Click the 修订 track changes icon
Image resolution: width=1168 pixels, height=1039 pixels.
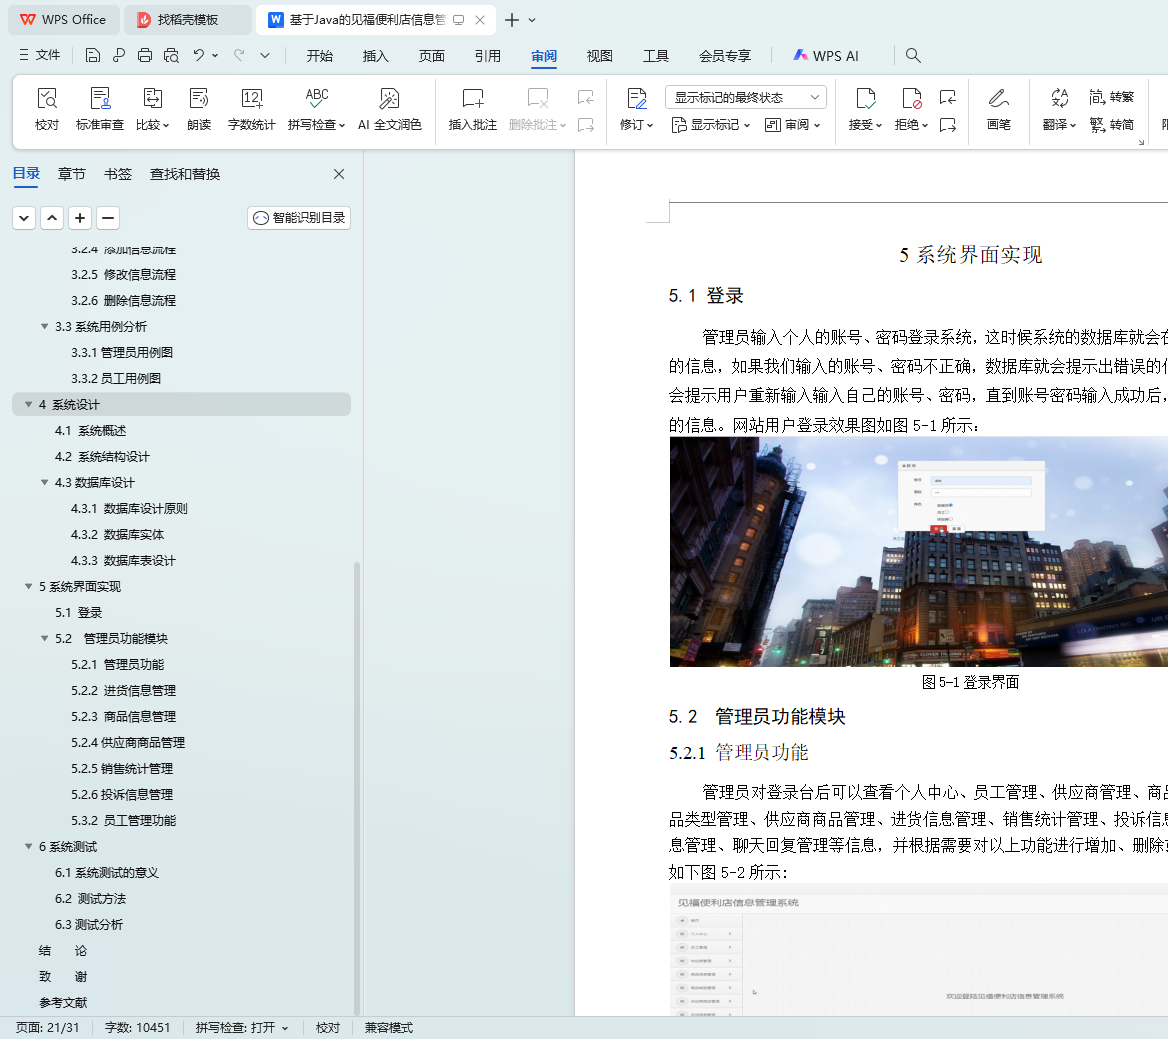(636, 108)
